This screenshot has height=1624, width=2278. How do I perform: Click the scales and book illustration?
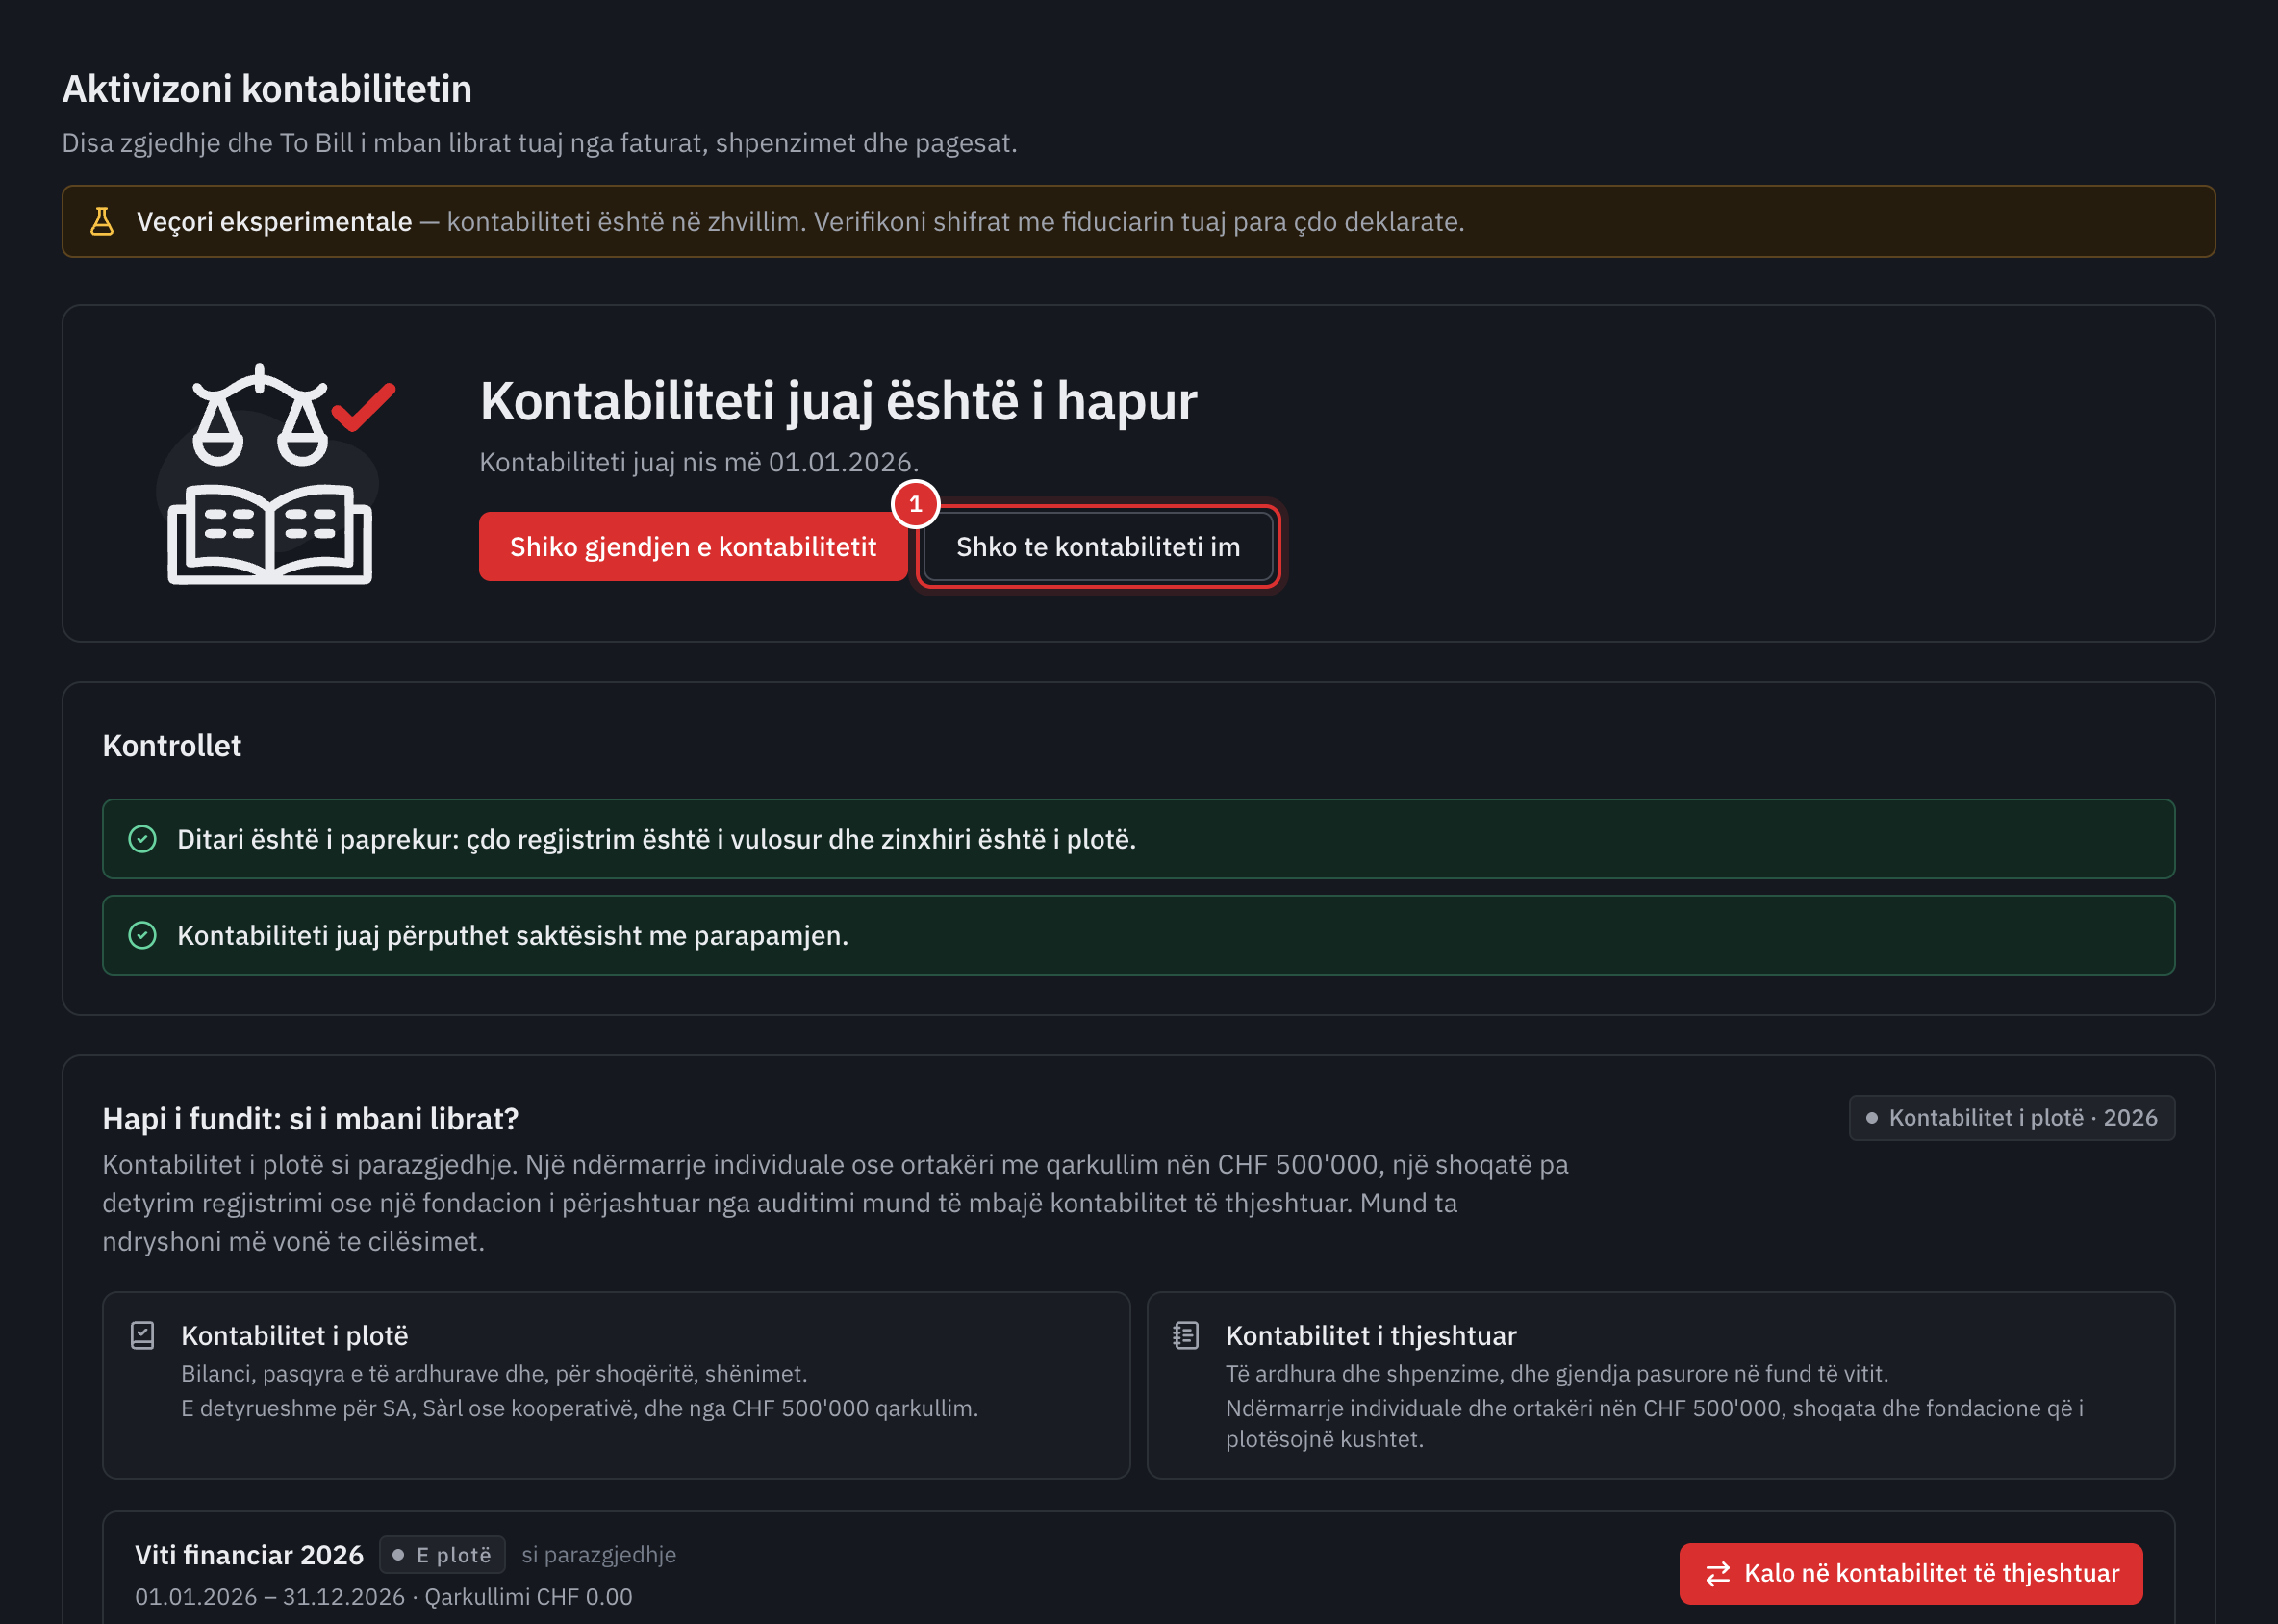[276, 474]
